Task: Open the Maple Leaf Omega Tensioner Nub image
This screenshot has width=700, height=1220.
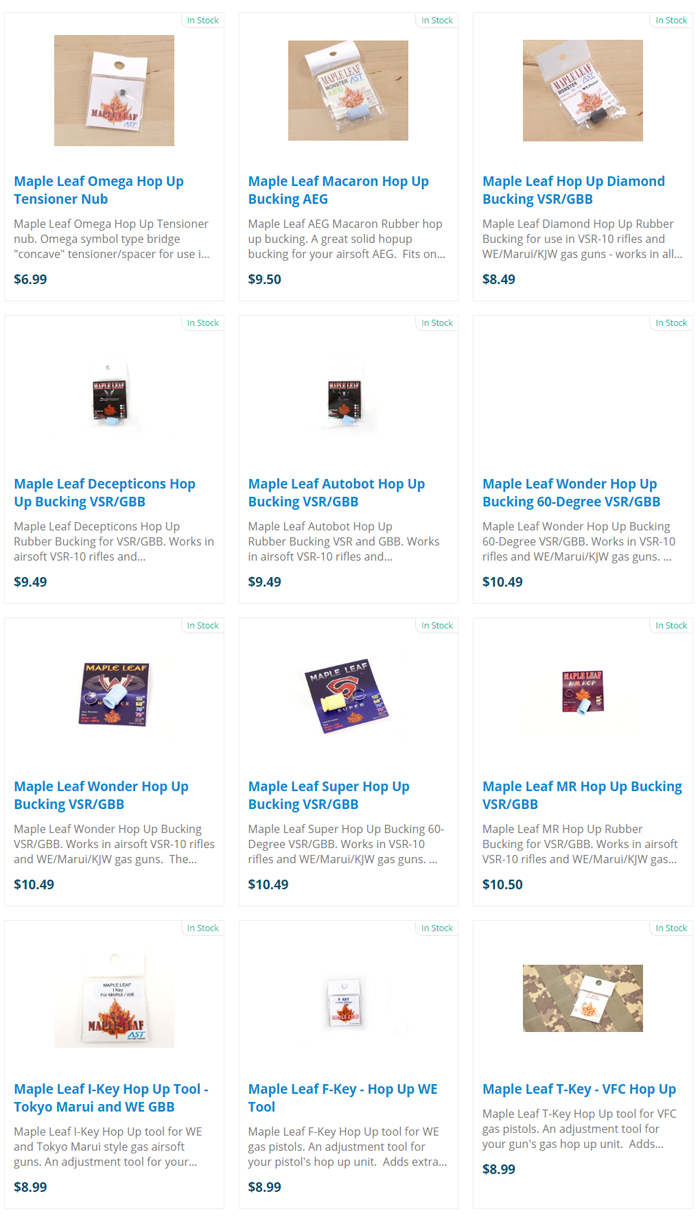Action: tap(114, 91)
